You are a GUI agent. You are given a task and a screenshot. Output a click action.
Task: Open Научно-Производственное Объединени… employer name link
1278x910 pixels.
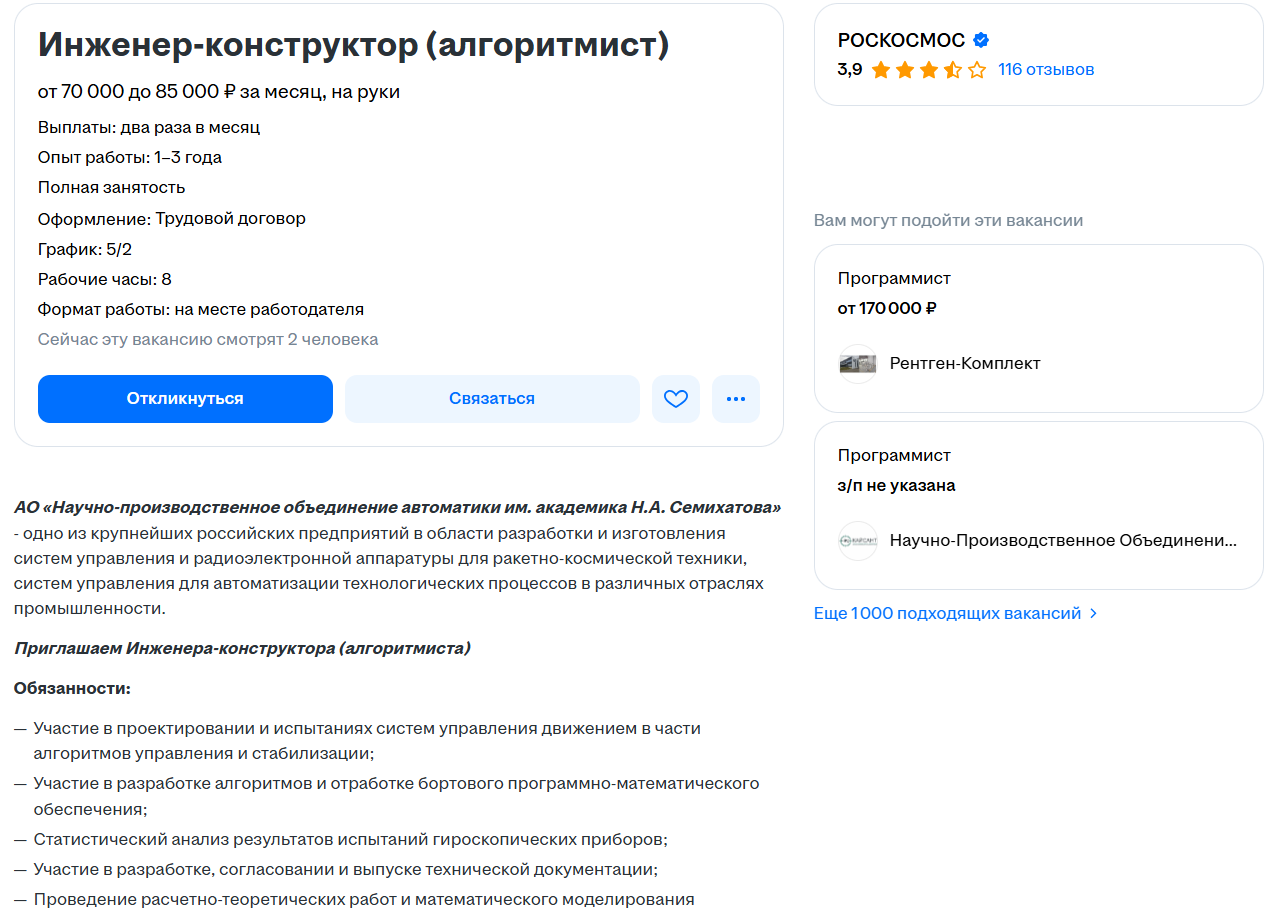point(1063,541)
